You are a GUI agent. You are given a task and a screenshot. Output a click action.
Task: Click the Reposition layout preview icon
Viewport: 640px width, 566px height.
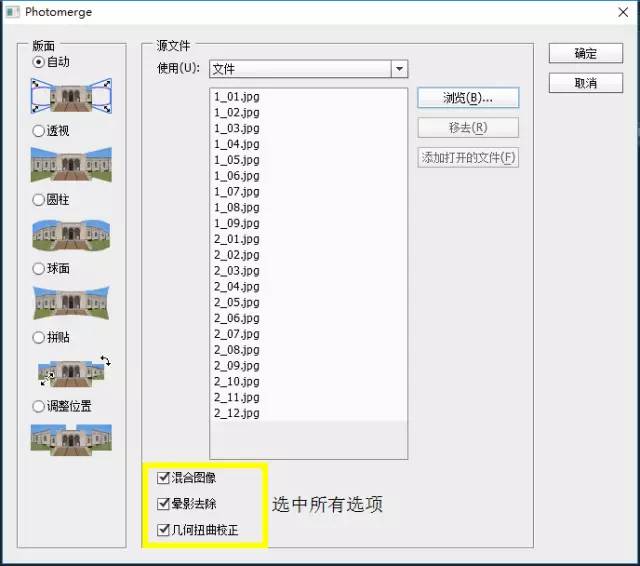pos(71,439)
